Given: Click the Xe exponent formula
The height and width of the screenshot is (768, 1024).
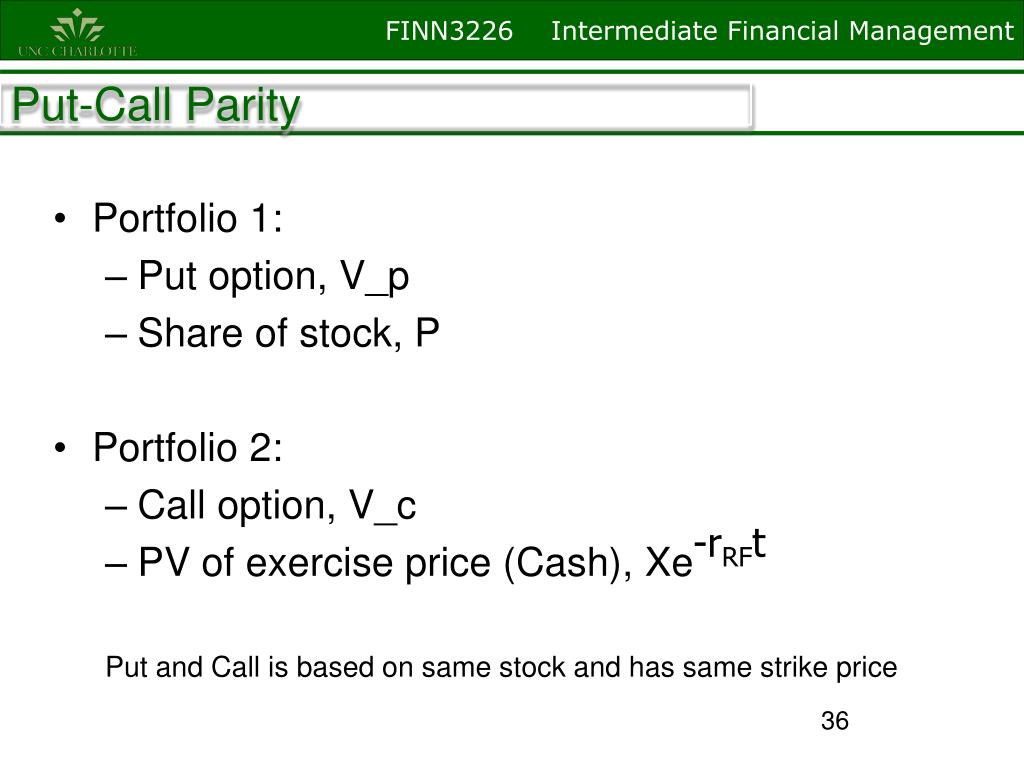Looking at the screenshot, I should pos(705,554).
